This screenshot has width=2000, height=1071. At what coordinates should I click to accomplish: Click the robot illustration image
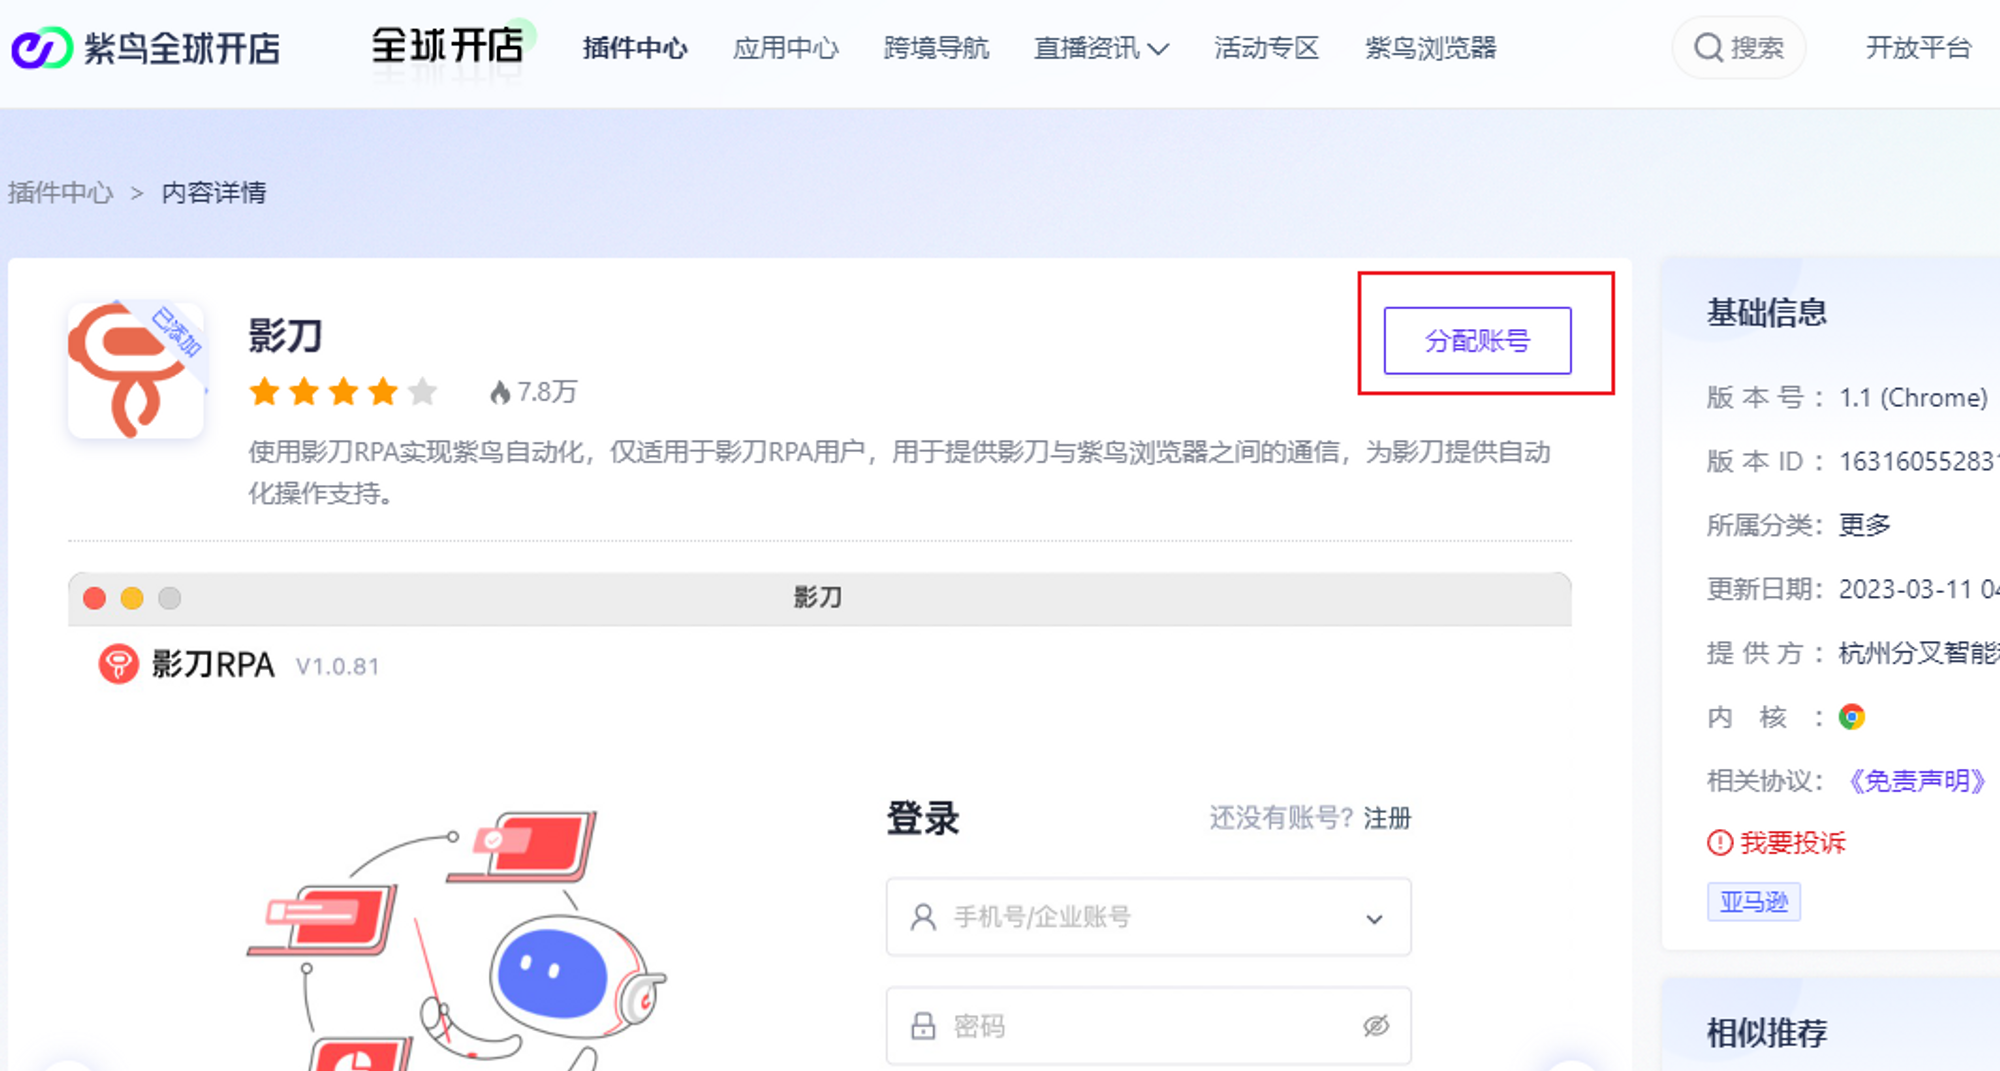(456, 940)
